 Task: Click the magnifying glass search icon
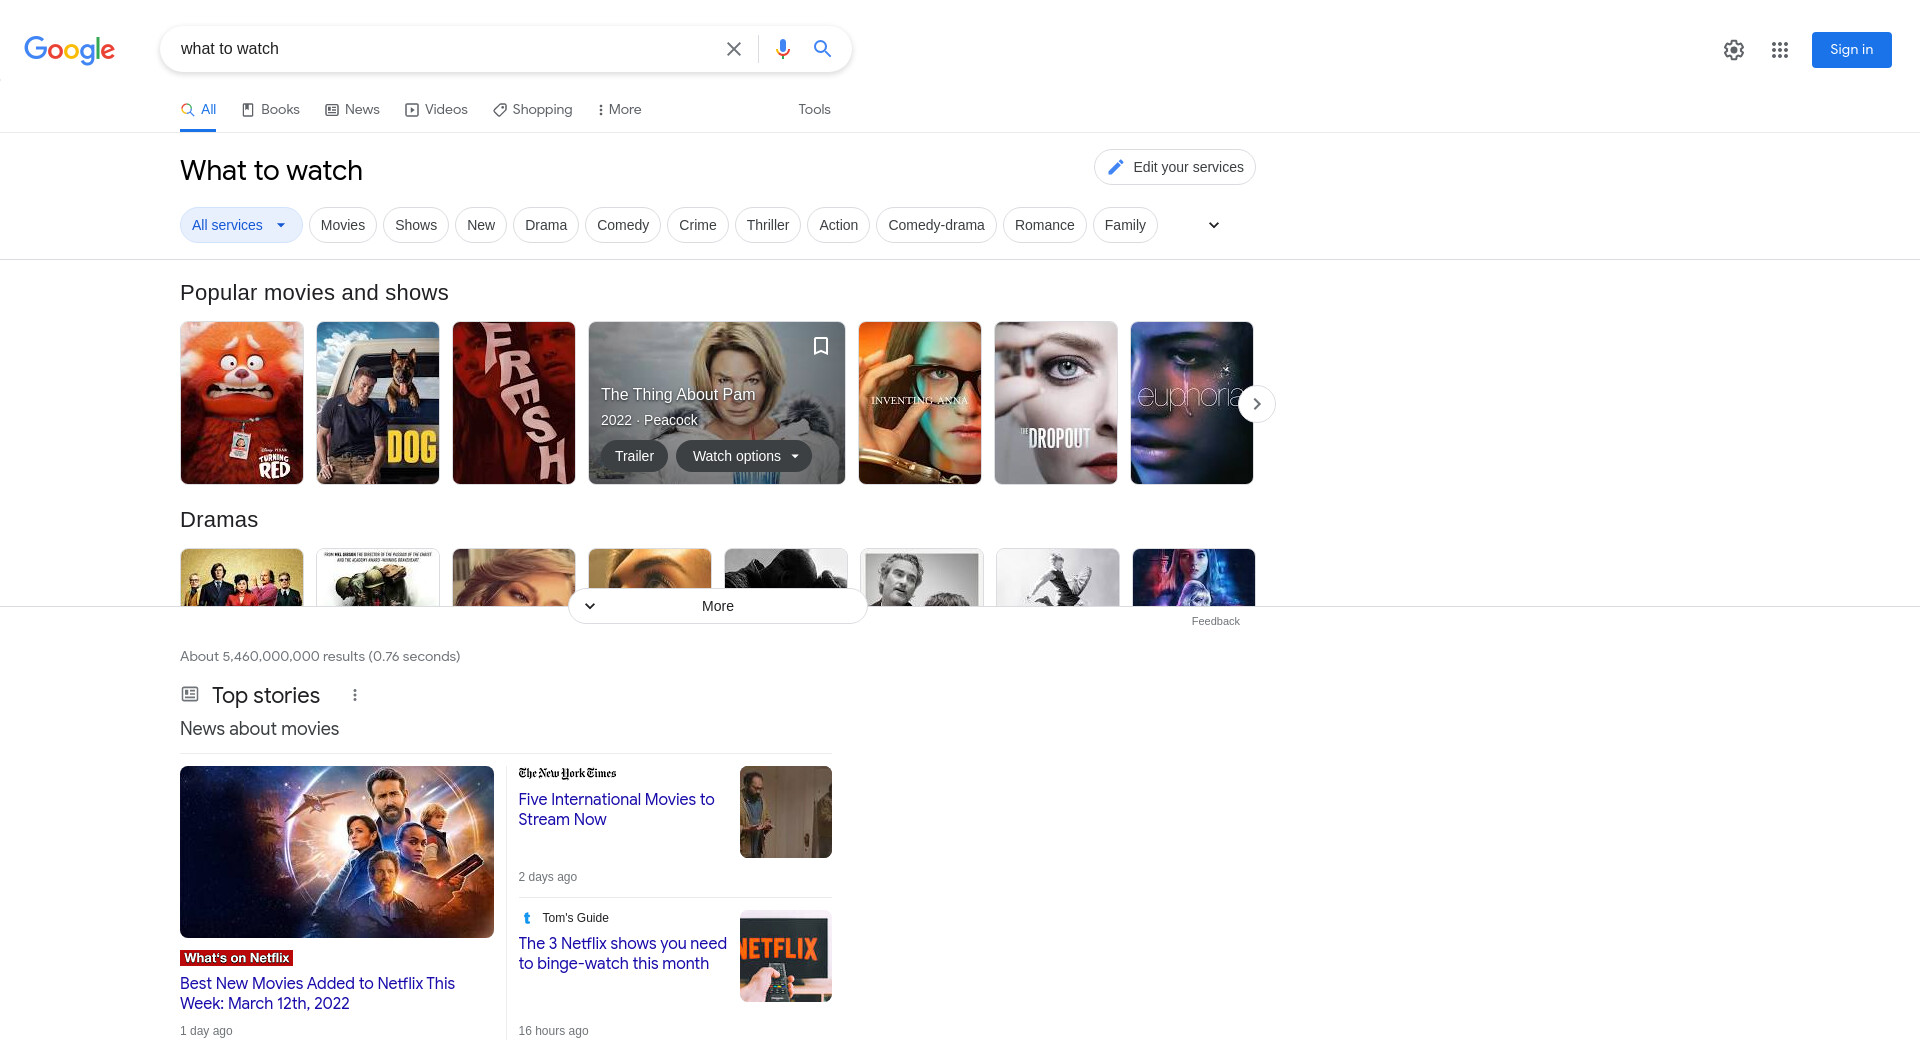822,49
